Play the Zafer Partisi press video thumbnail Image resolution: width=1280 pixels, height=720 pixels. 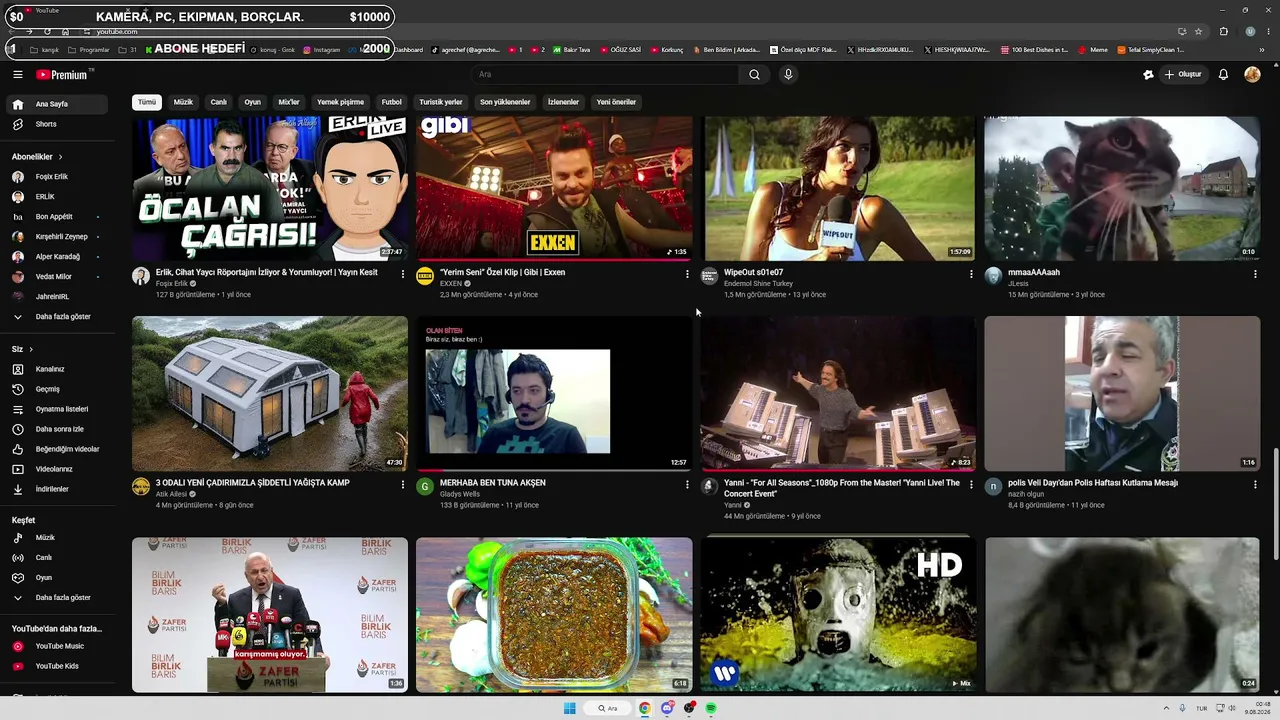coord(270,615)
